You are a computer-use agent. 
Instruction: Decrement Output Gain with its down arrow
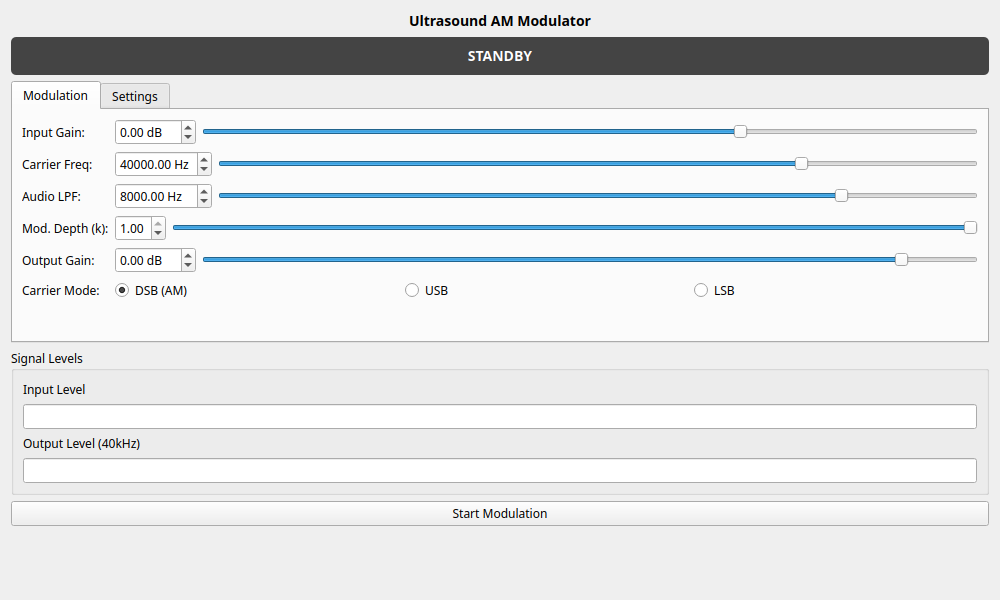pos(188,265)
